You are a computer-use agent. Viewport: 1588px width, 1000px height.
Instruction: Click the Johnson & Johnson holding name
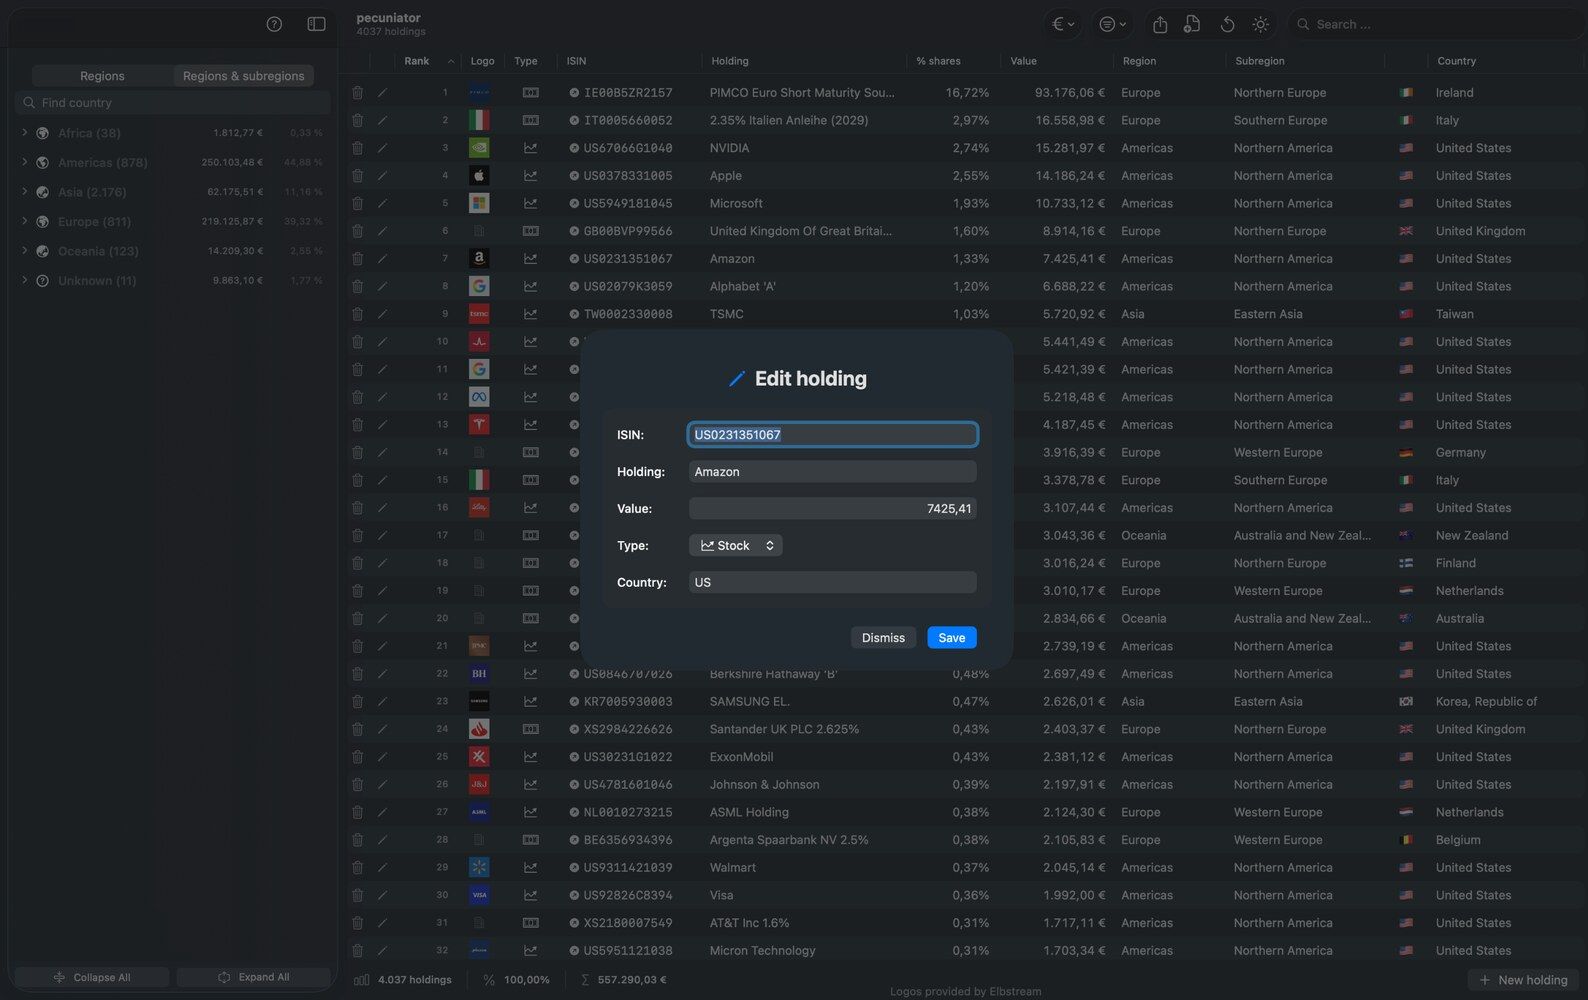coord(764,785)
